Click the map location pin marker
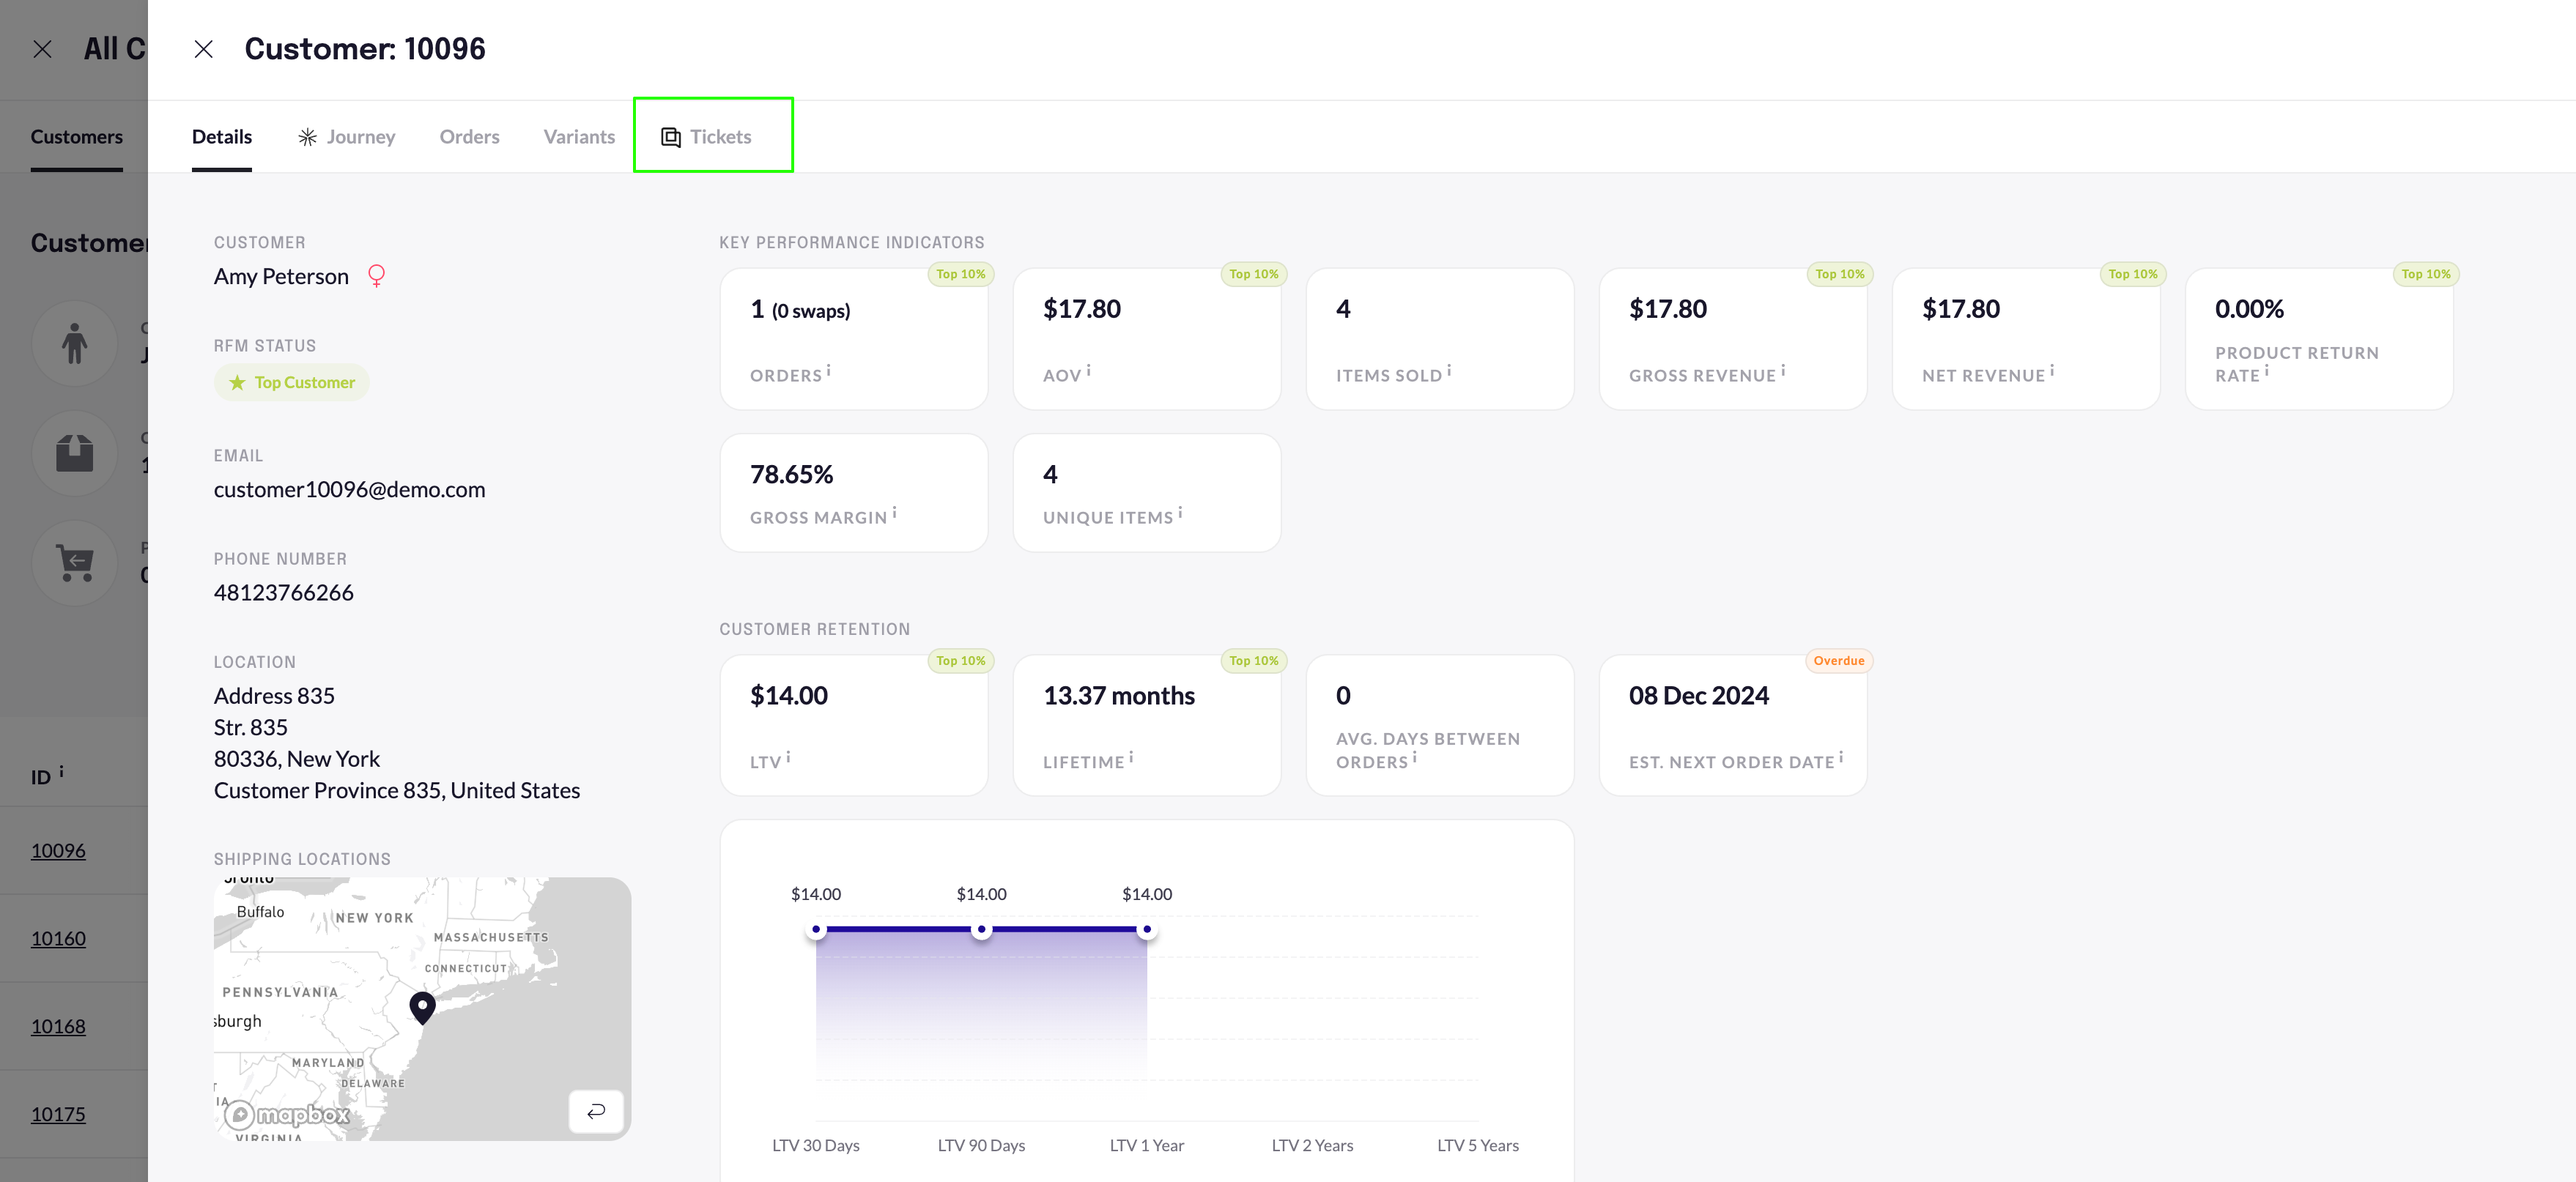The image size is (2576, 1182). pyautogui.click(x=423, y=1006)
